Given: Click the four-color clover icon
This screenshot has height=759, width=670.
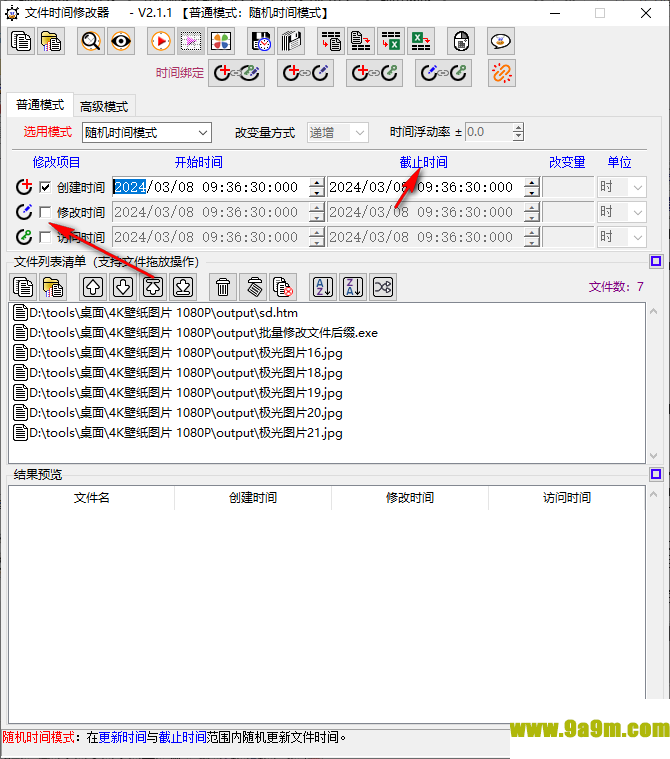Looking at the screenshot, I should [x=221, y=41].
